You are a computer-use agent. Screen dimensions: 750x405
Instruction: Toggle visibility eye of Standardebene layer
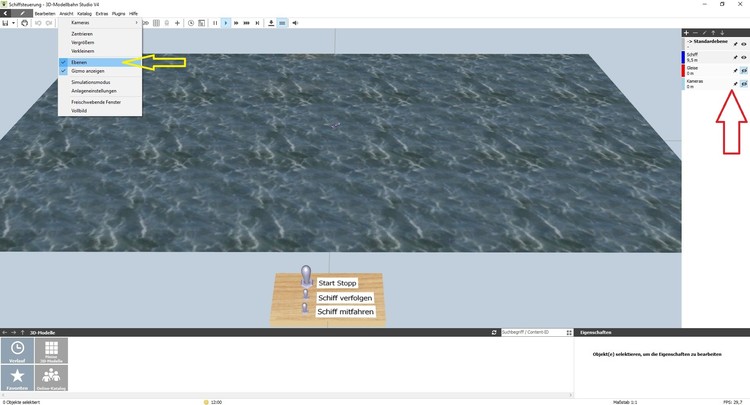coord(744,44)
